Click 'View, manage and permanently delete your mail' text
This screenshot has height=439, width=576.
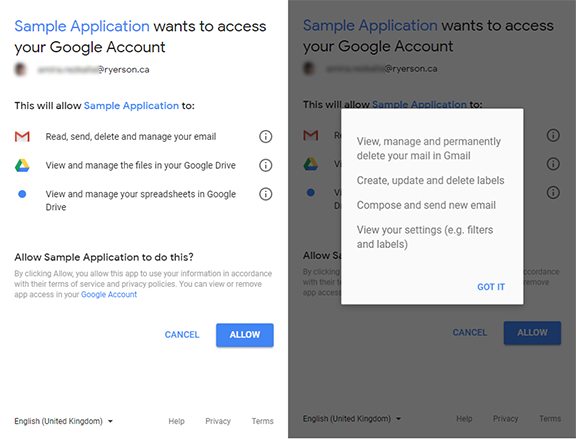[429, 148]
